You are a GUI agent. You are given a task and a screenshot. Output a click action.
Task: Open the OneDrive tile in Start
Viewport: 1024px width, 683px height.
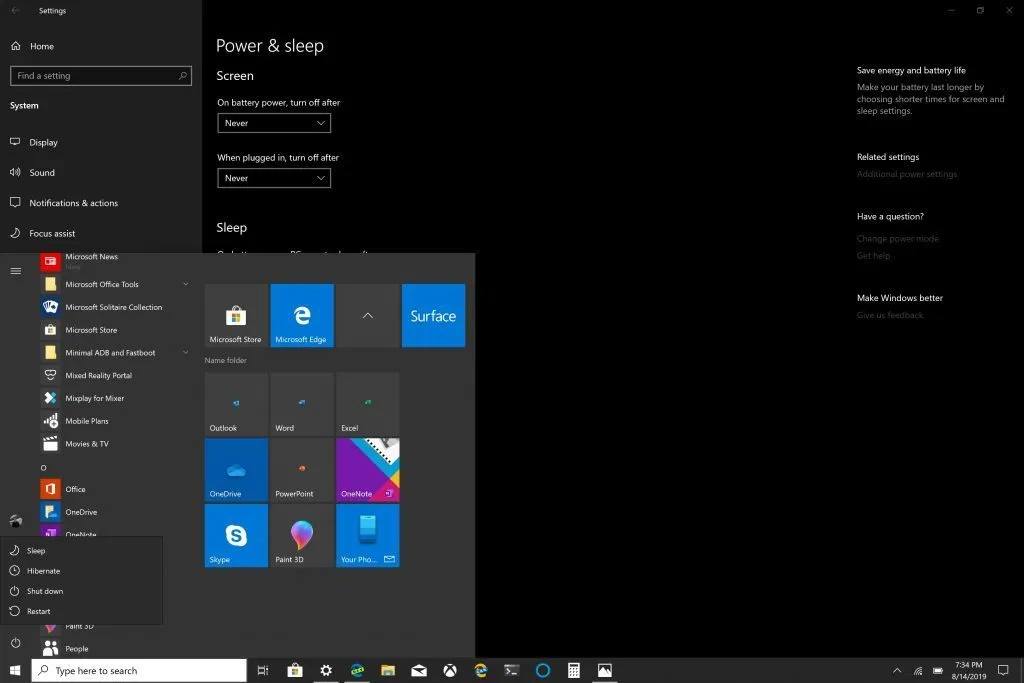coord(236,469)
